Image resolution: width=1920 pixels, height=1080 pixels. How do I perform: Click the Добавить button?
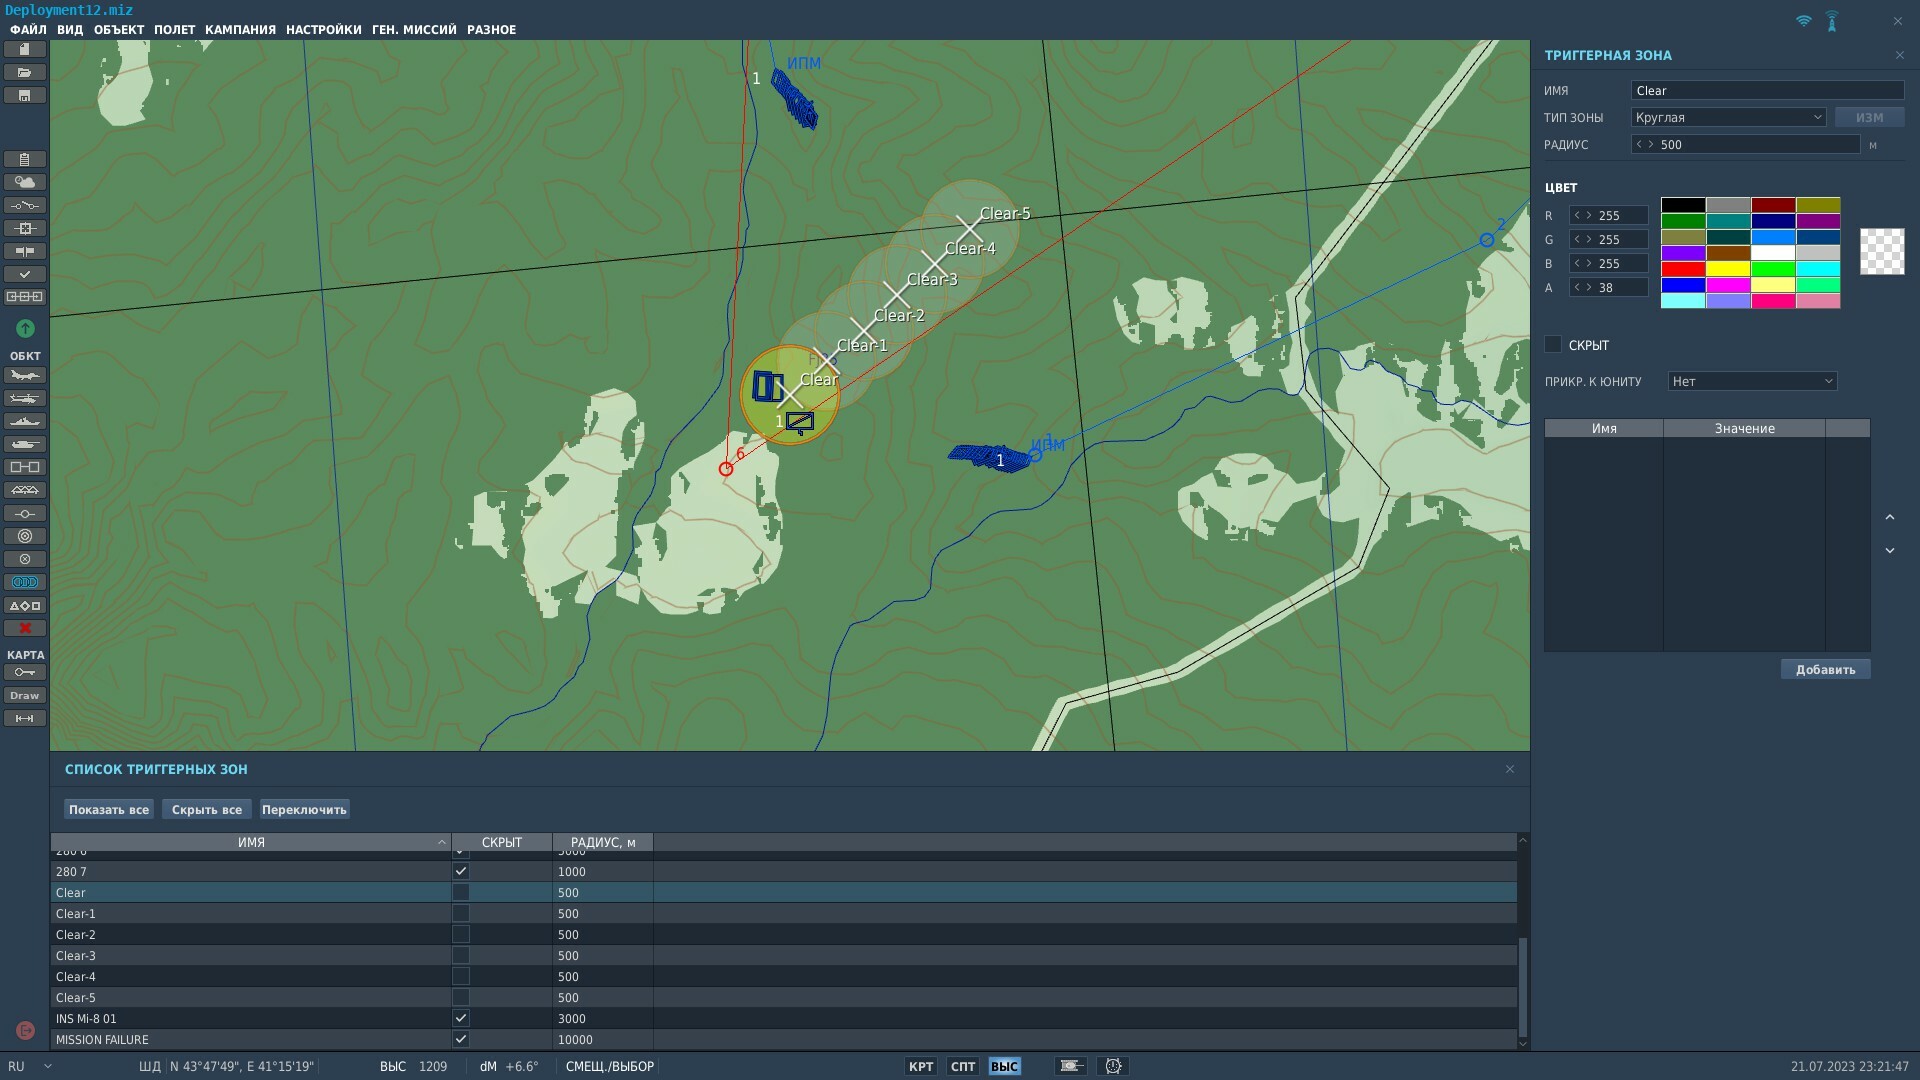pos(1825,669)
